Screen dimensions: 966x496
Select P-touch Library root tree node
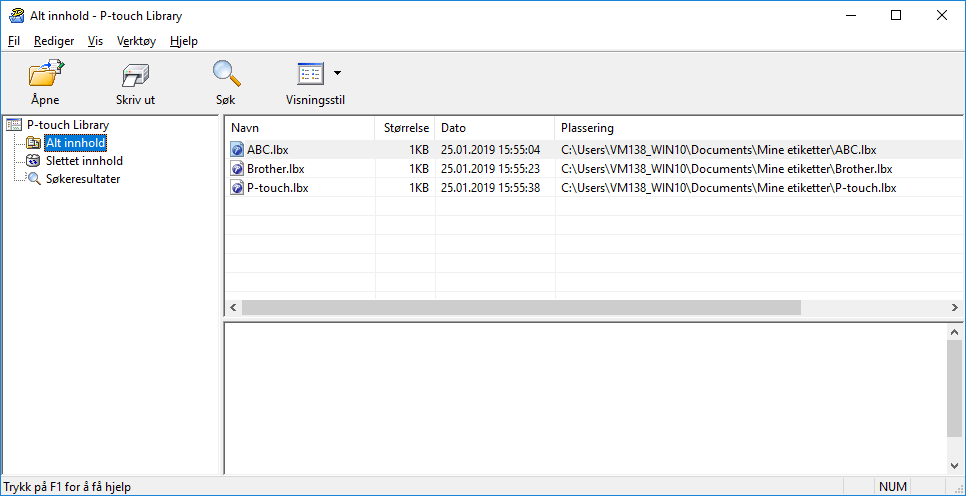click(x=68, y=124)
